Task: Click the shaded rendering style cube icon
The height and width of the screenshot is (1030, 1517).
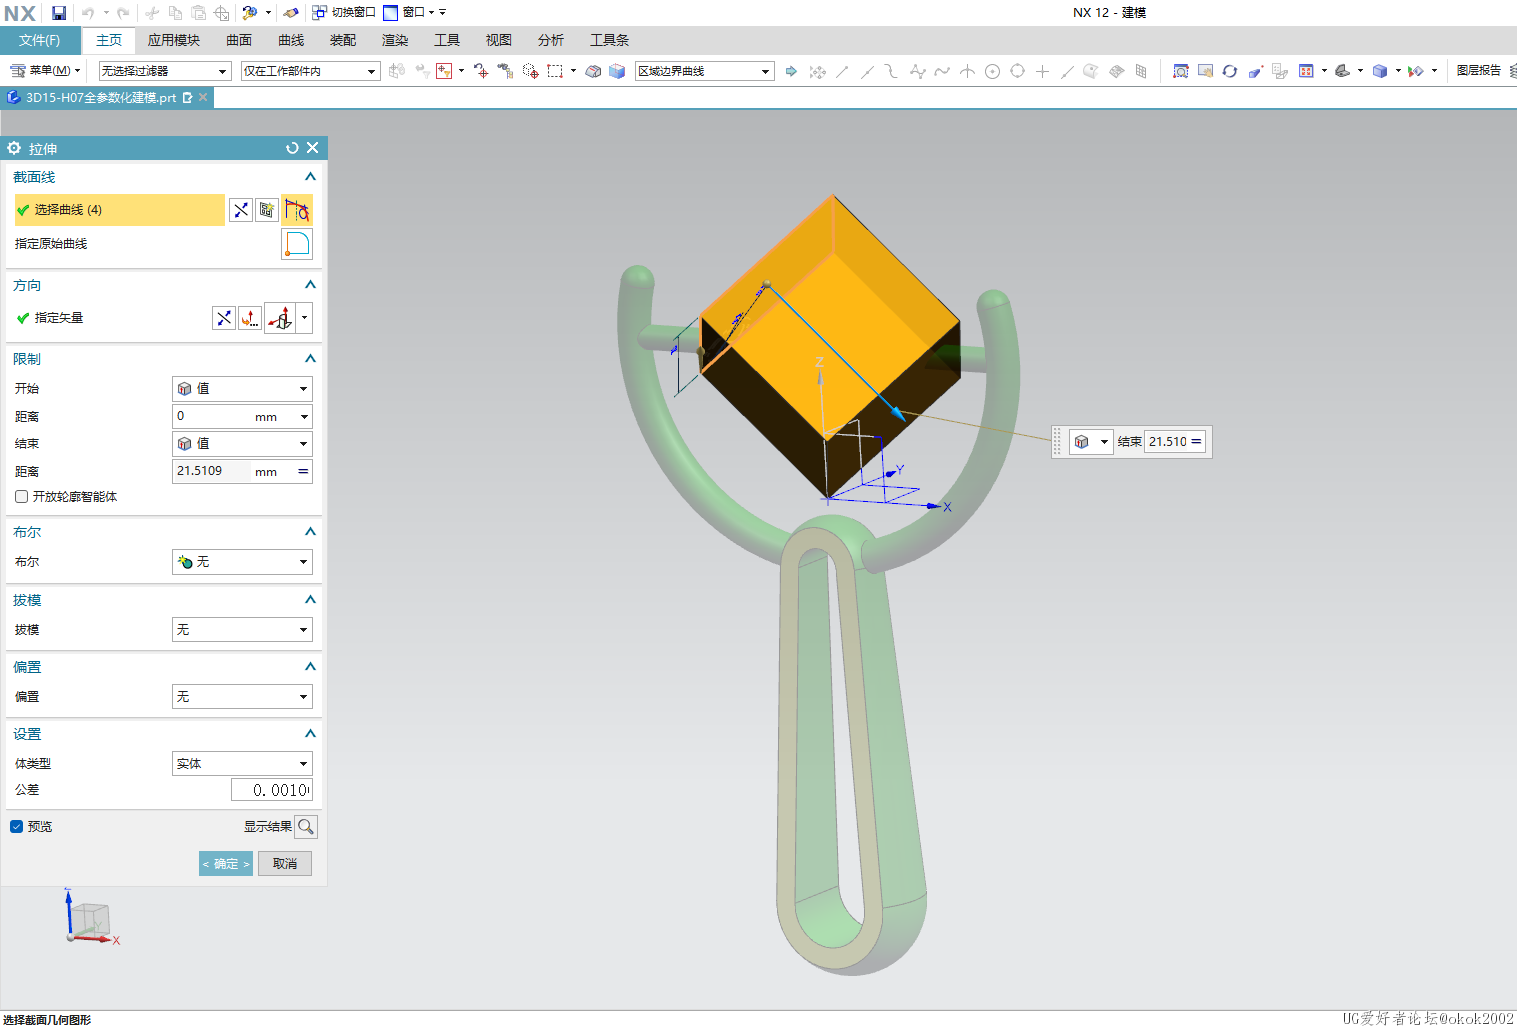Action: [x=1380, y=71]
